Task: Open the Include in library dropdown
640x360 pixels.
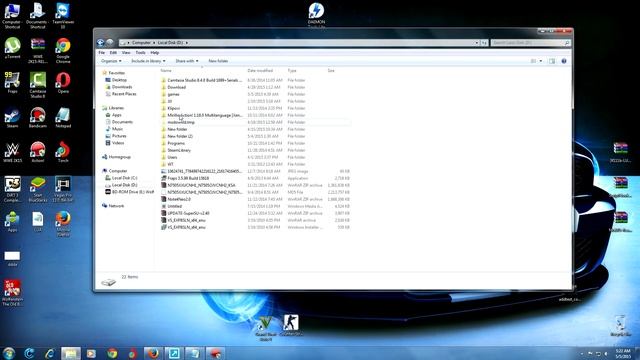Action: [148, 61]
